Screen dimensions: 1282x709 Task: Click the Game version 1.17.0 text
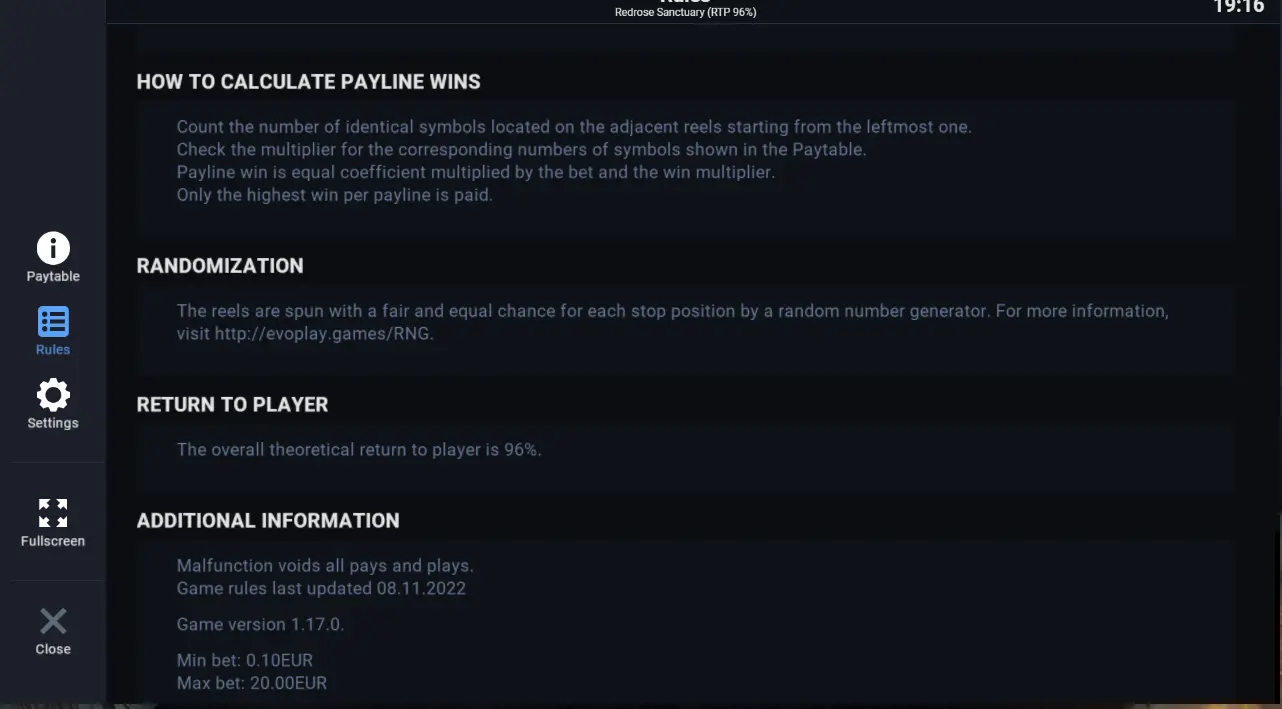click(260, 624)
